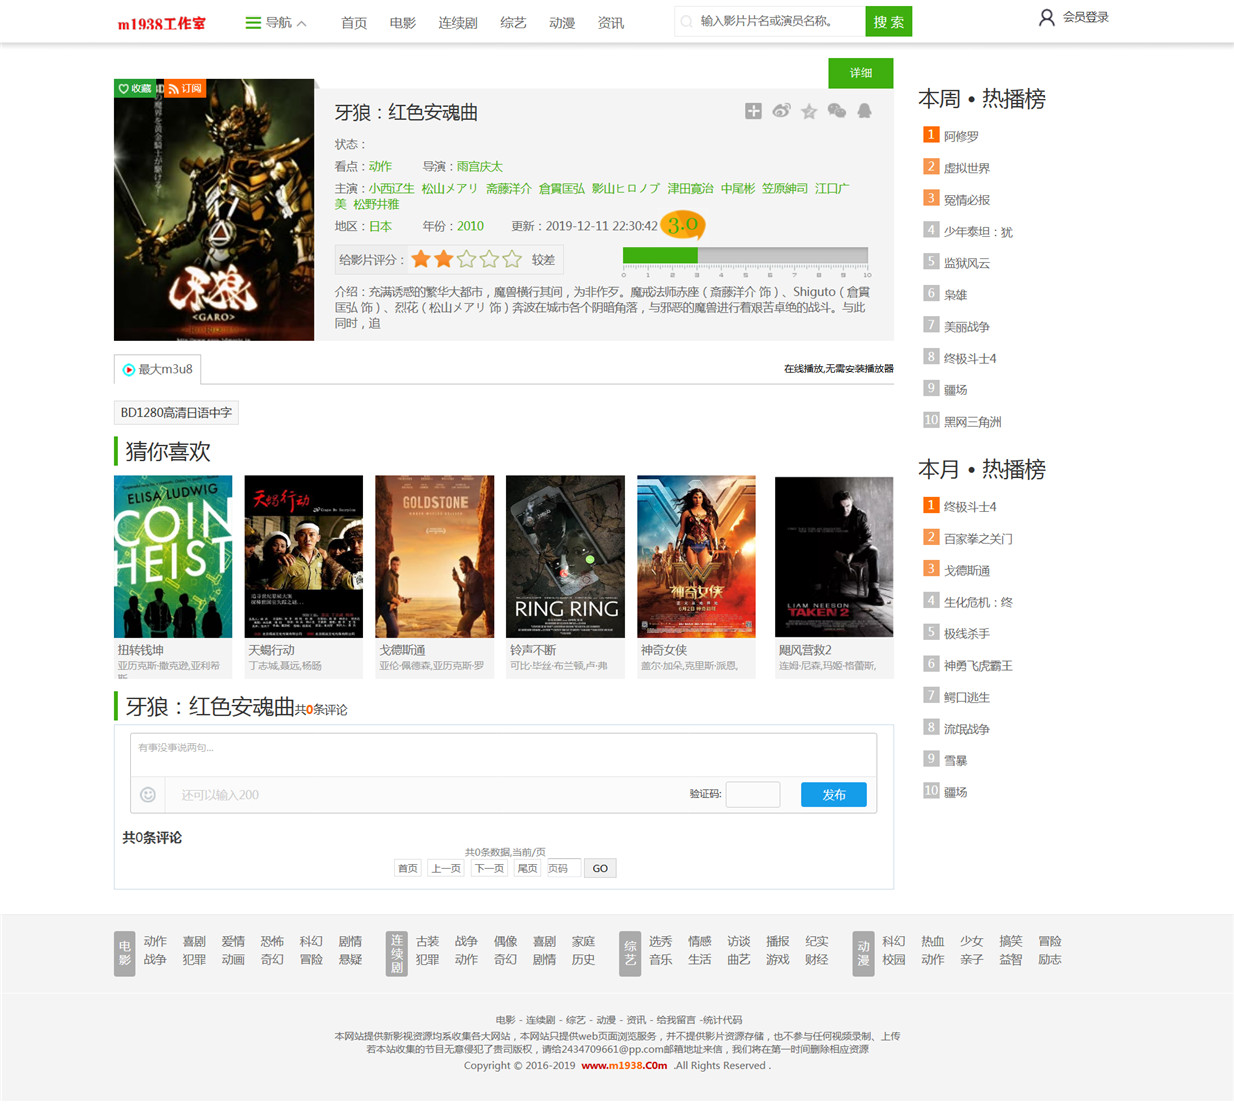Screen dimensions: 1234x1113
Task: Rate the film three stars
Action: point(466,259)
